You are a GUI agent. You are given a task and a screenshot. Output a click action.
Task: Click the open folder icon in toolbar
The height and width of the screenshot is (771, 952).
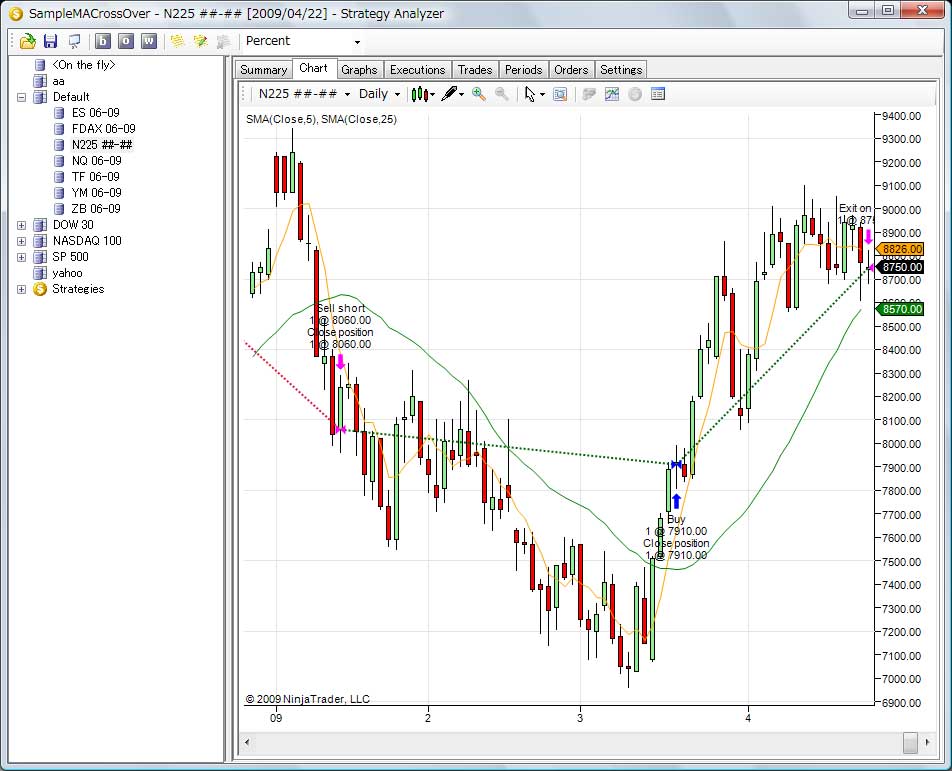27,41
